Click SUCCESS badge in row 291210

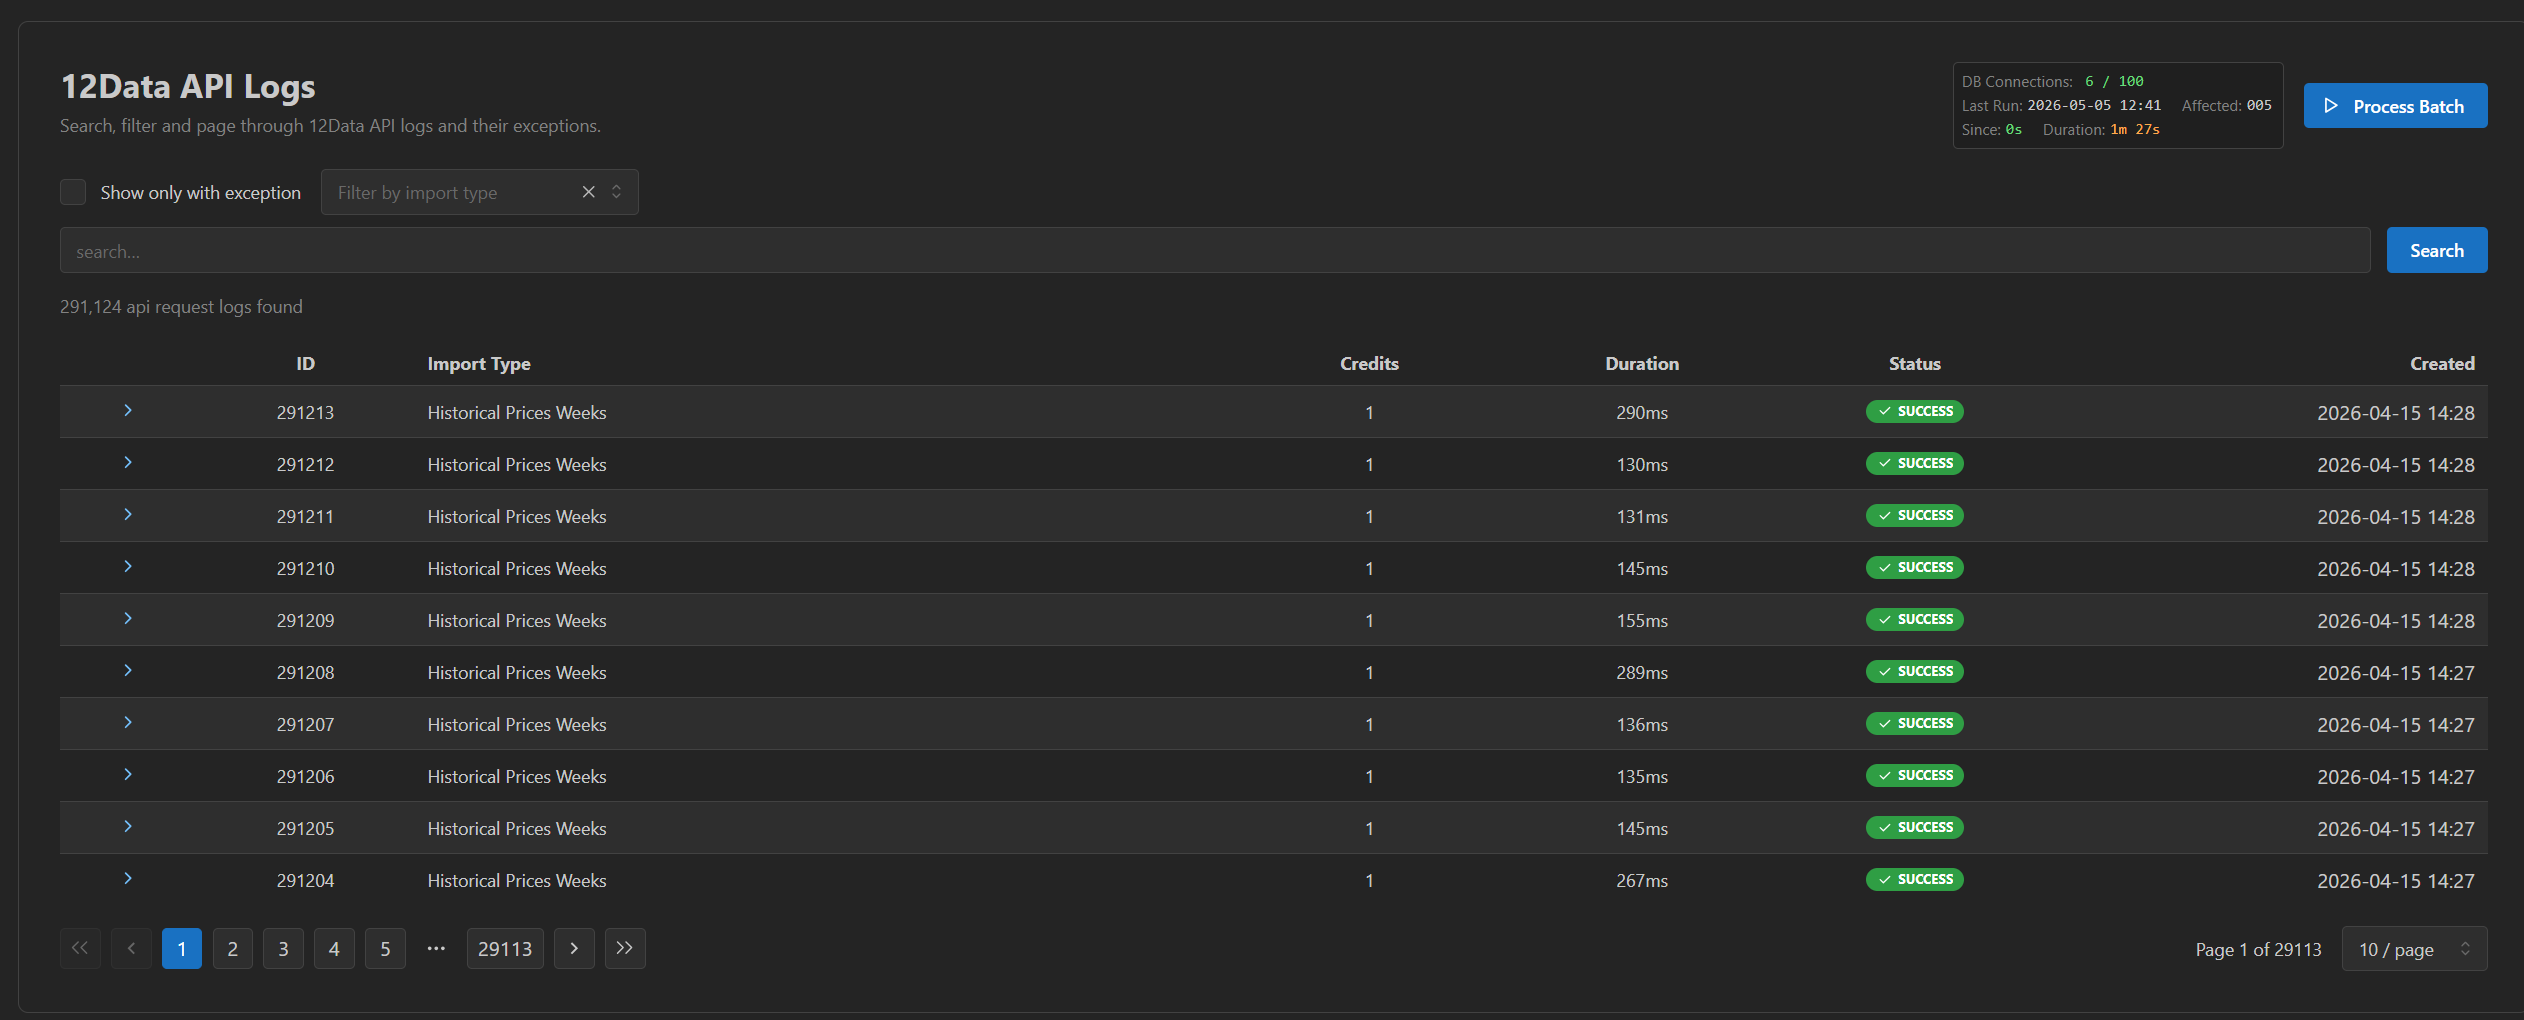tap(1914, 567)
